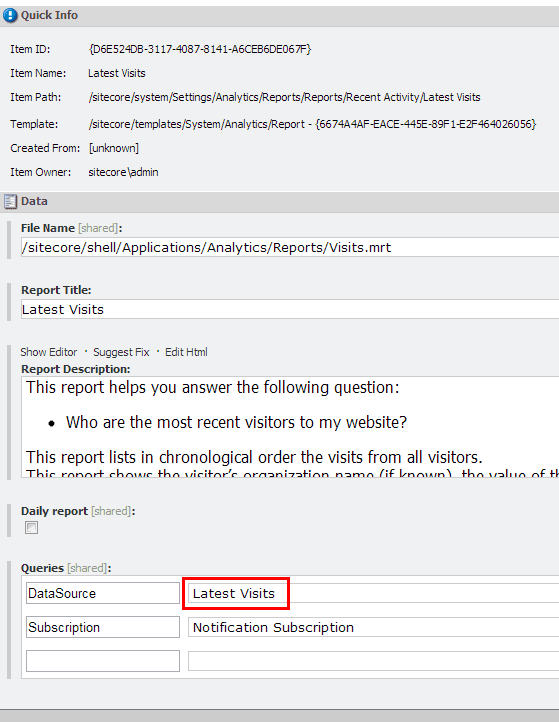The image size is (559, 722).
Task: Click the DataSource query name field
Action: (103, 593)
